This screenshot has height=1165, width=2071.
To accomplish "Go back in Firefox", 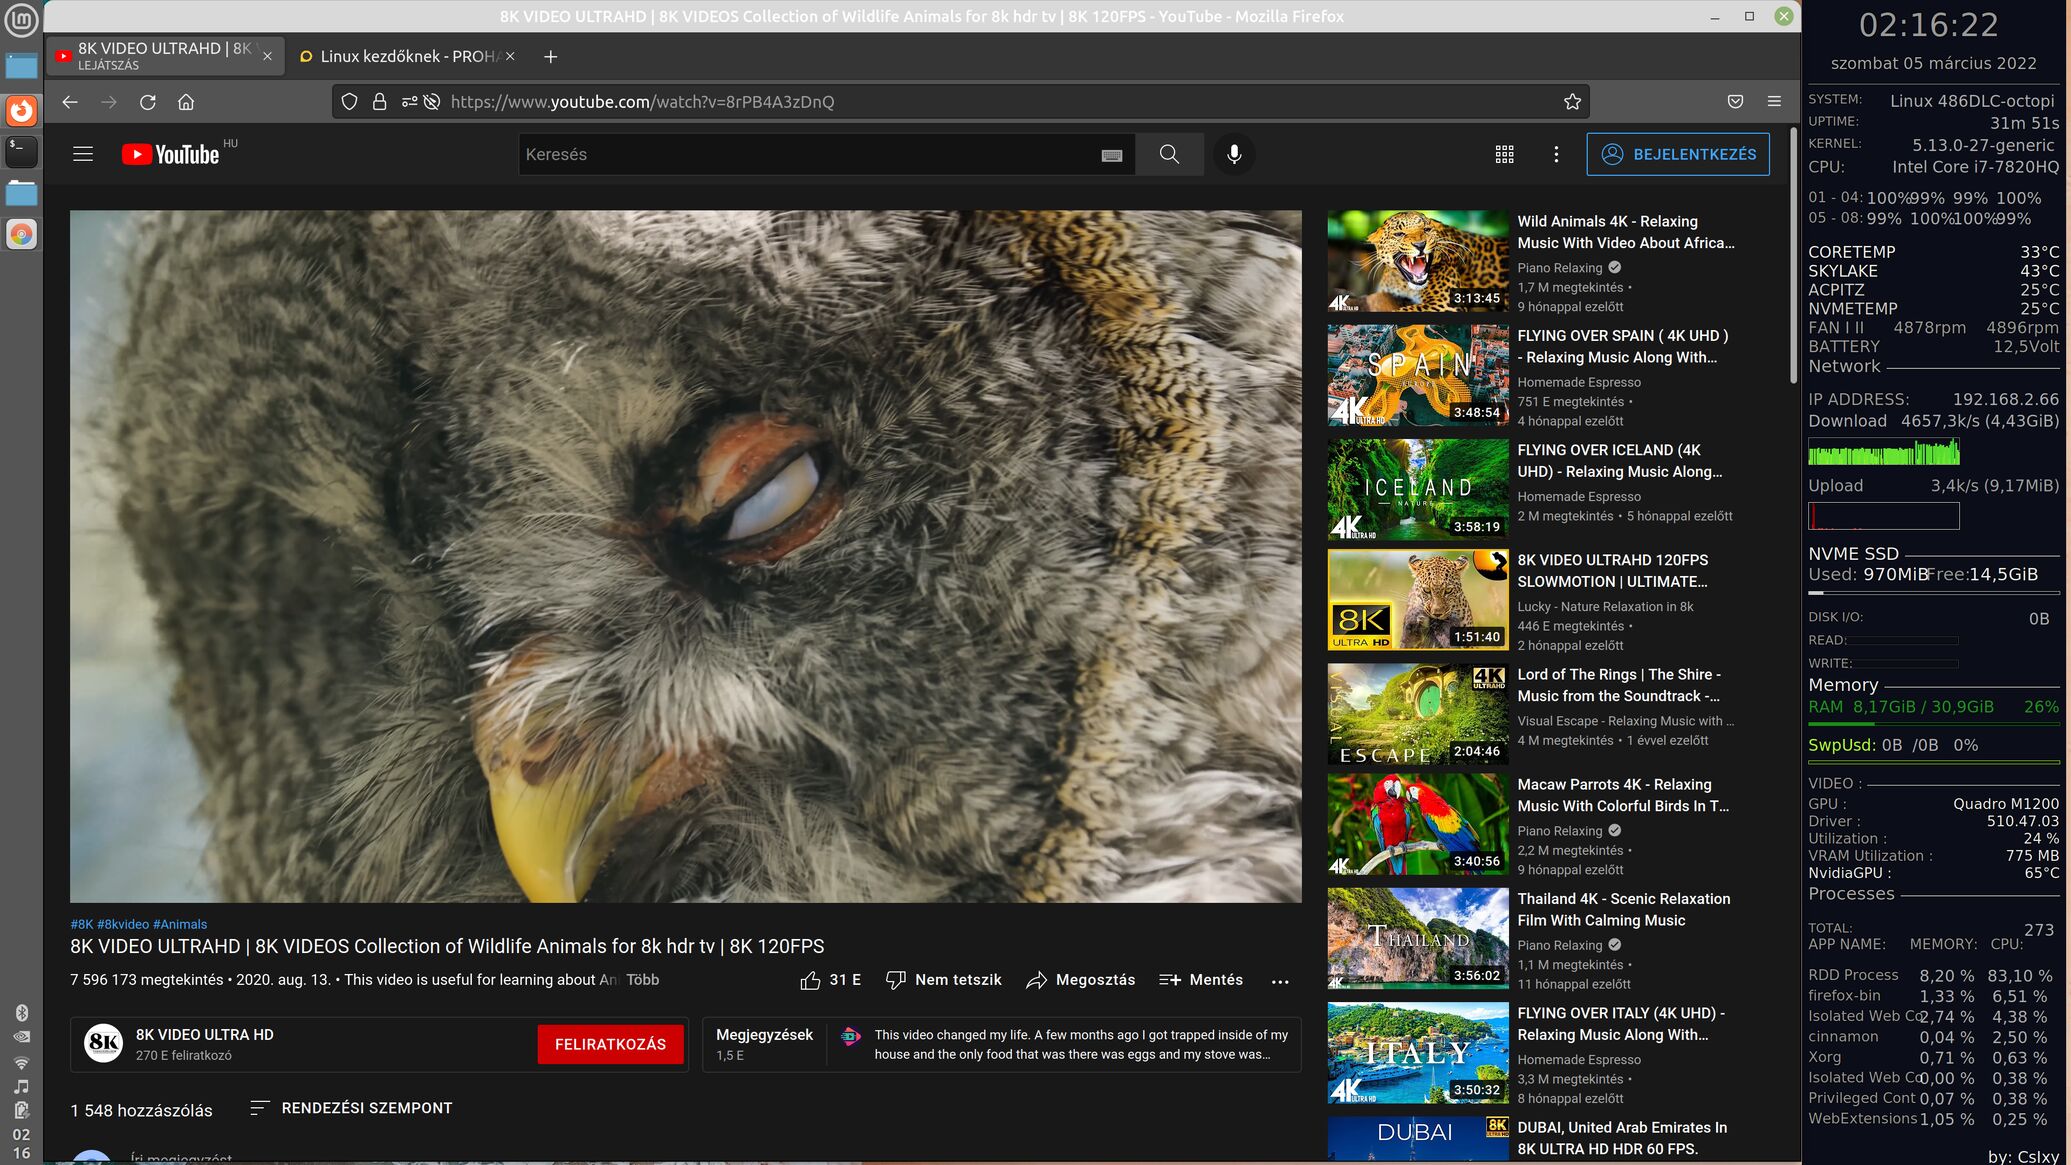I will tap(69, 102).
